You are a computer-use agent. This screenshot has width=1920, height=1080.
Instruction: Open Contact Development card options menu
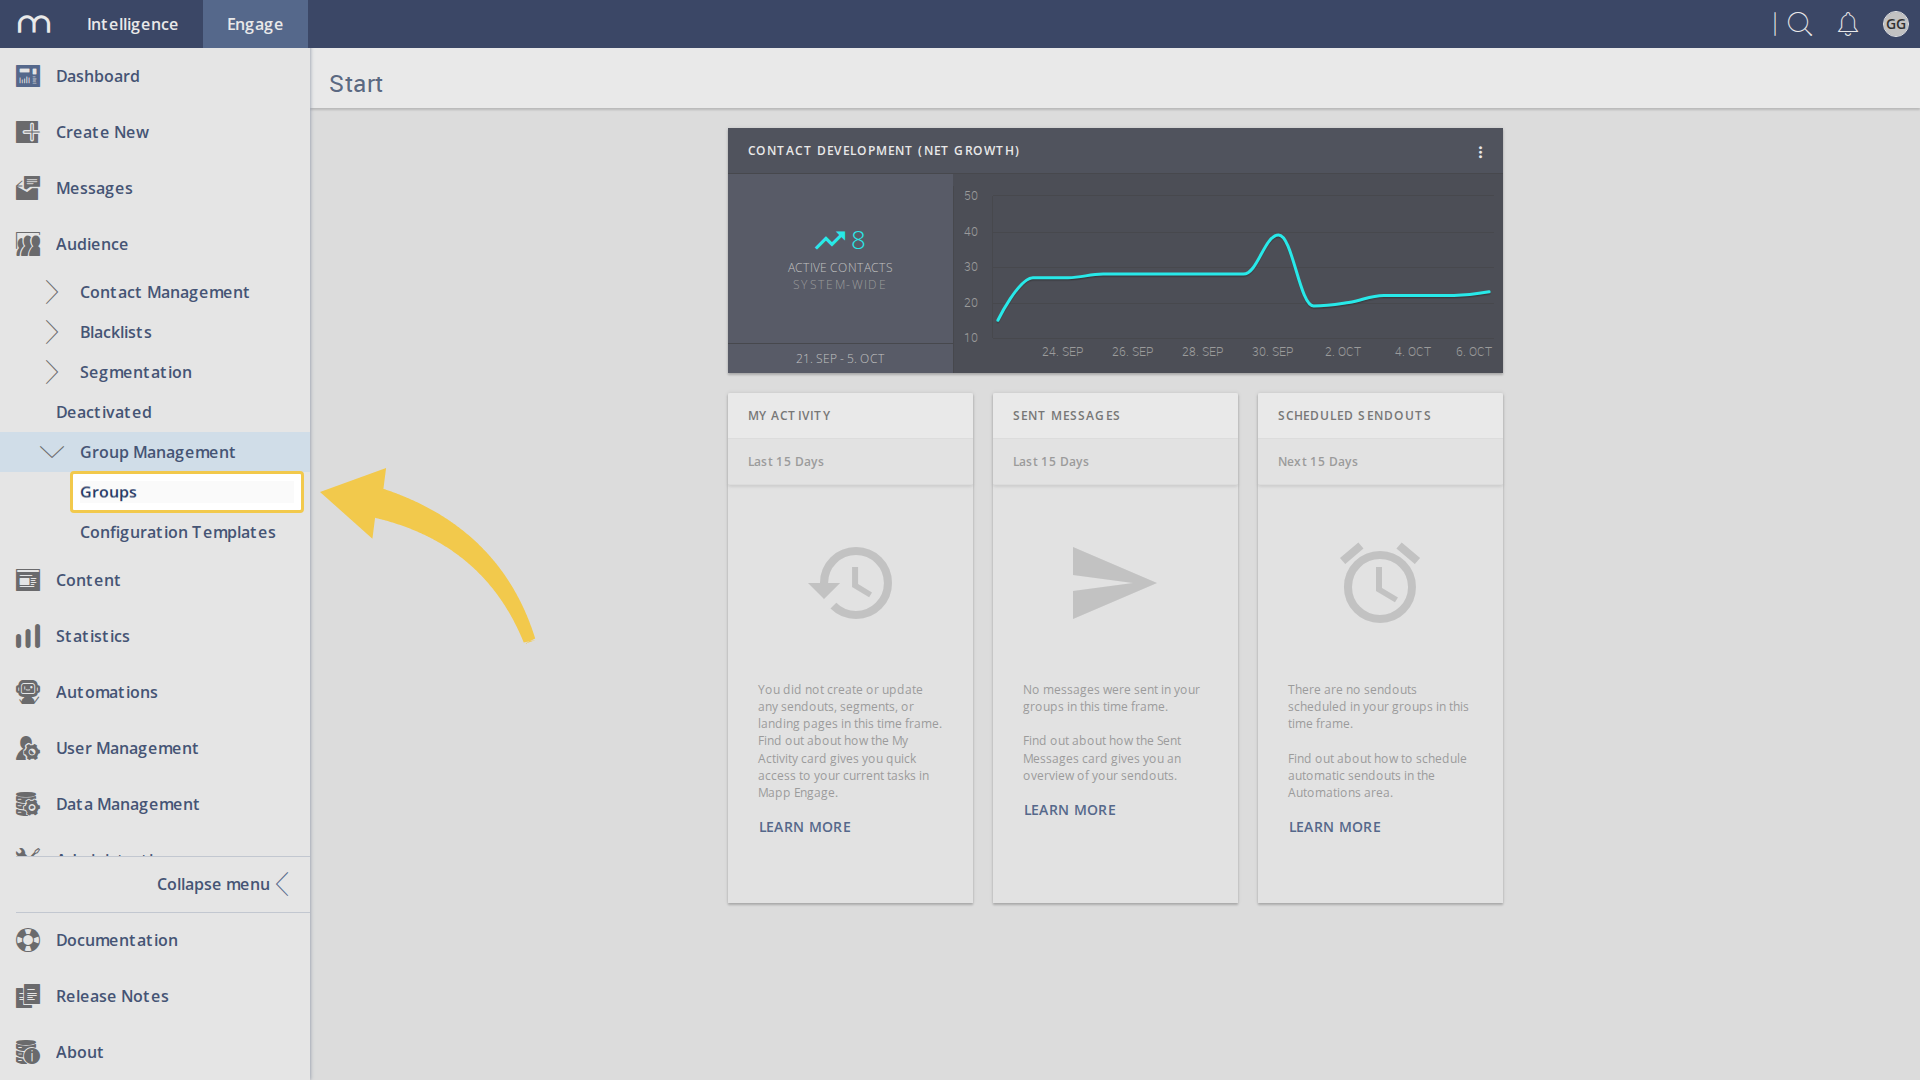coord(1480,152)
